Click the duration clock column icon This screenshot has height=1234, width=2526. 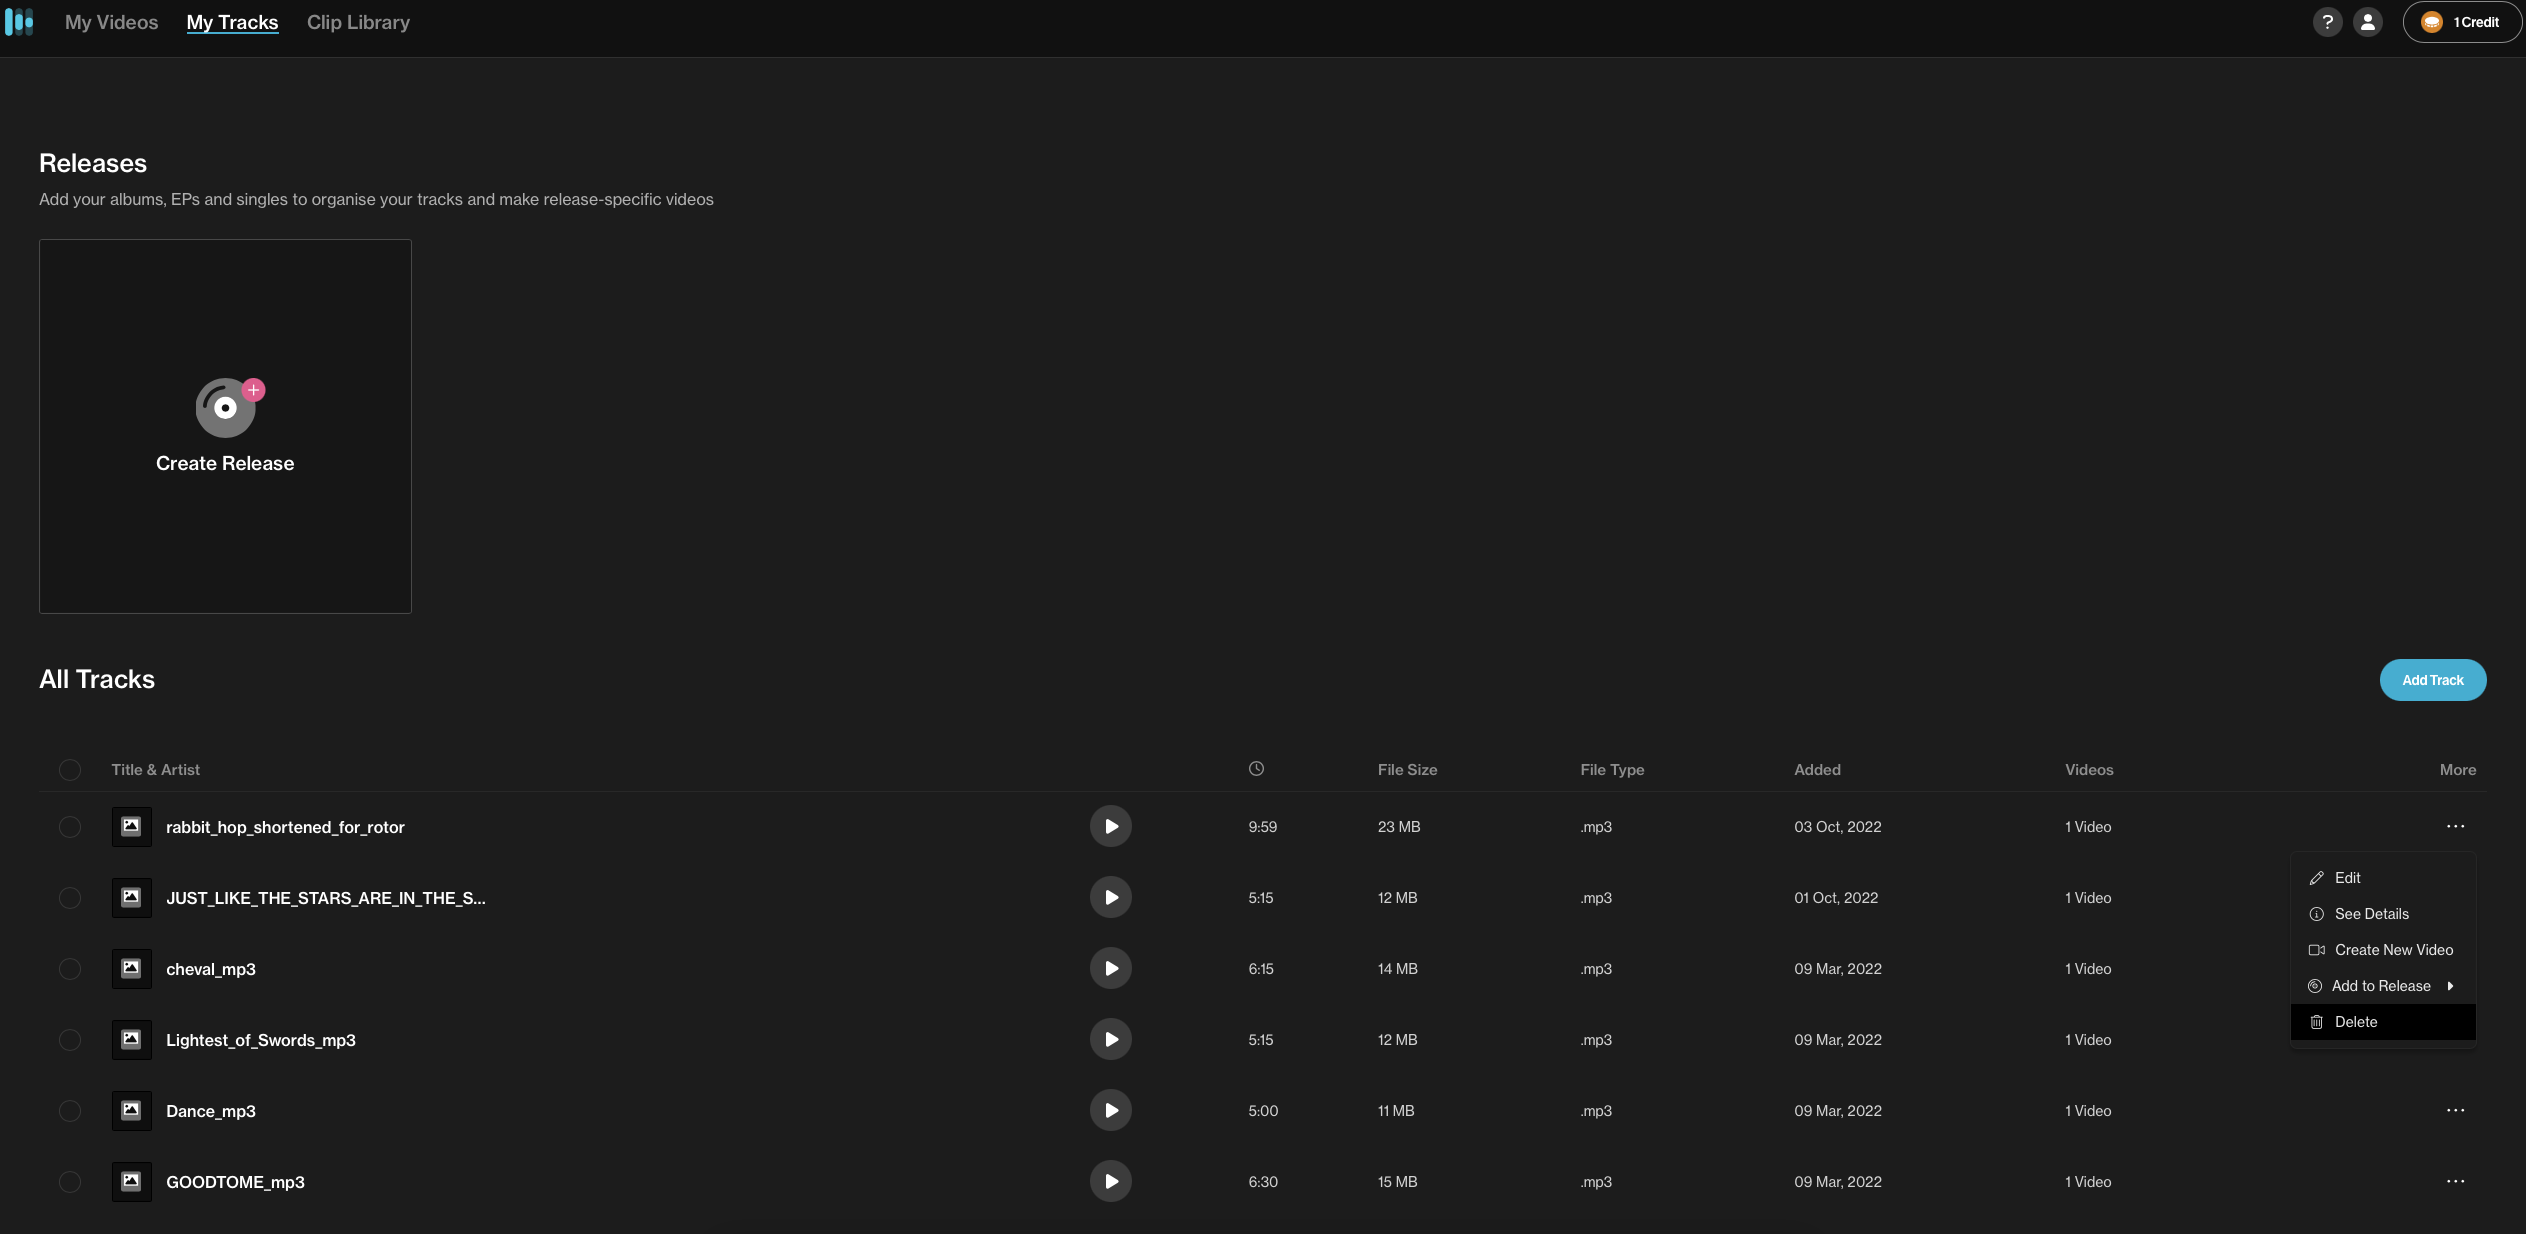(1256, 769)
